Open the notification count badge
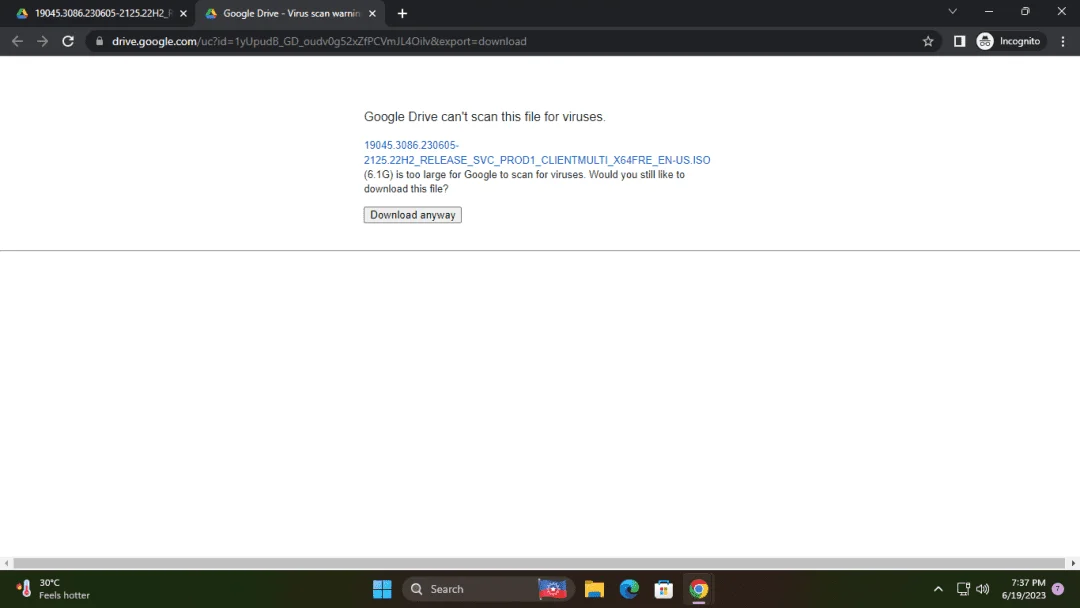The image size is (1080, 608). (x=1058, y=589)
